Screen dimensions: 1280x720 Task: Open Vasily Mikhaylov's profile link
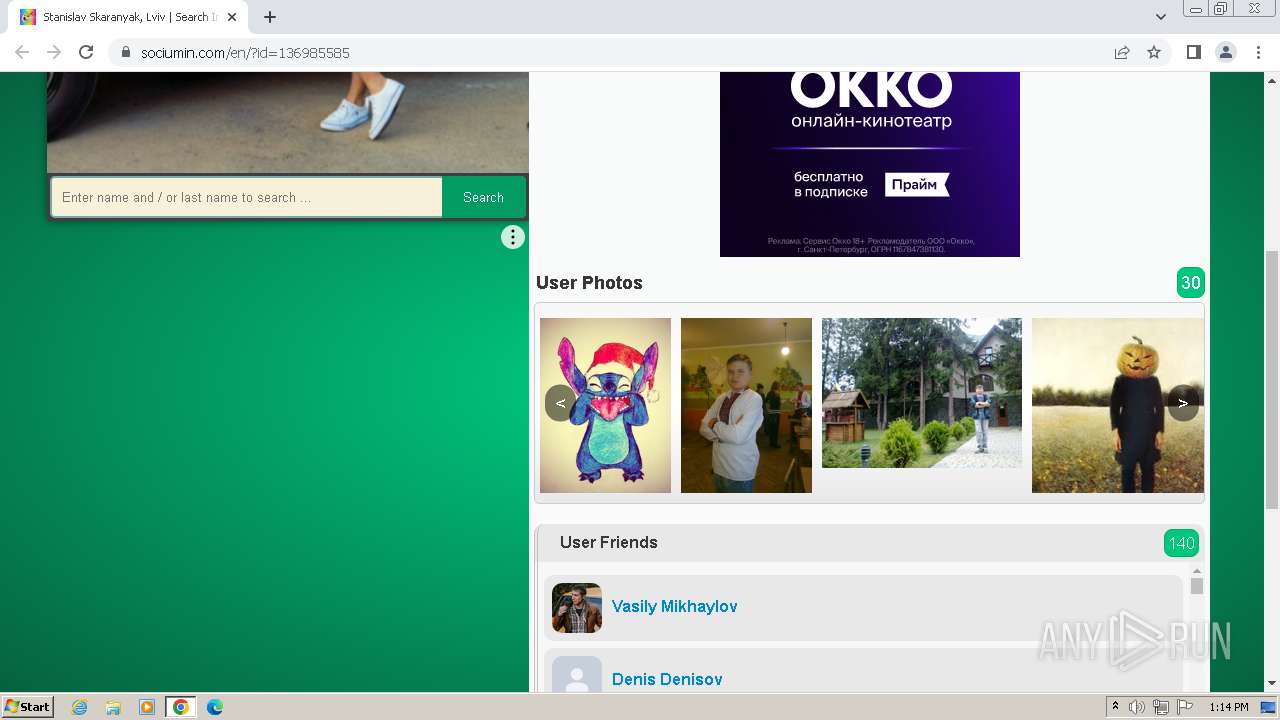tap(675, 606)
